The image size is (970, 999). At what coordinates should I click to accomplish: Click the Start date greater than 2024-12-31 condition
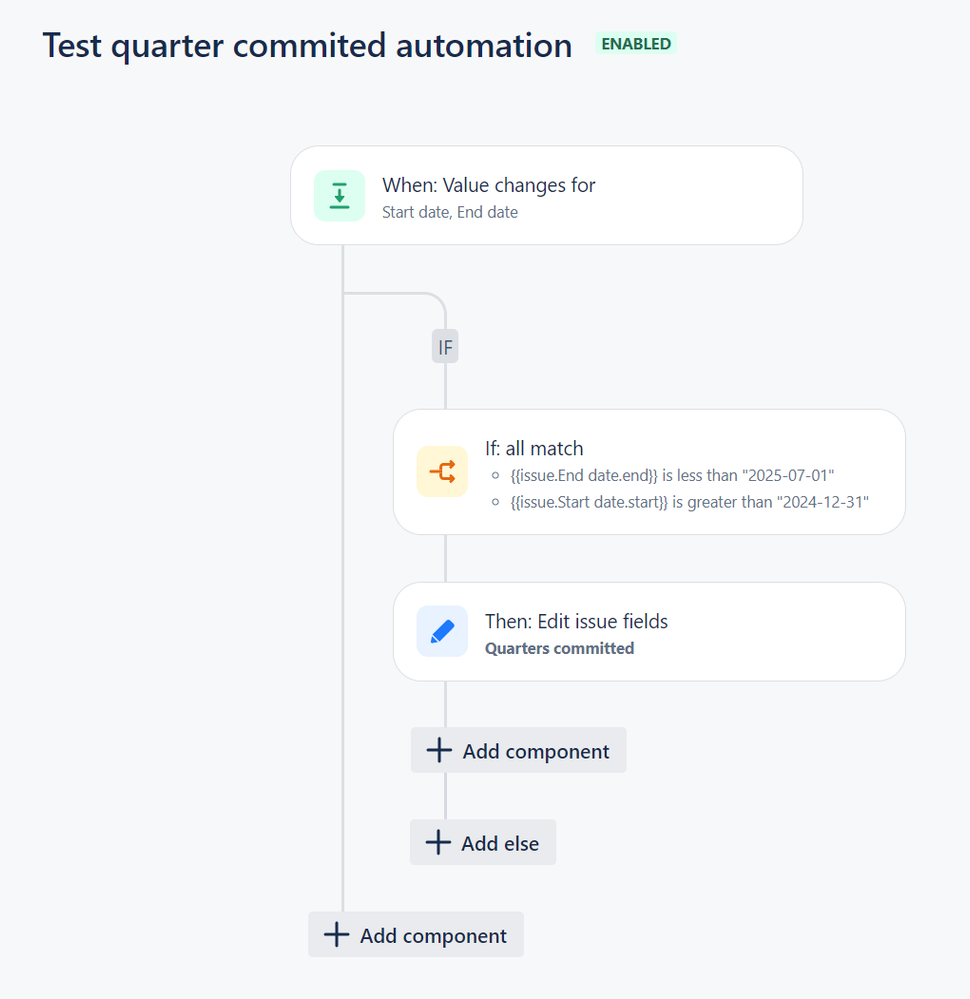(689, 501)
